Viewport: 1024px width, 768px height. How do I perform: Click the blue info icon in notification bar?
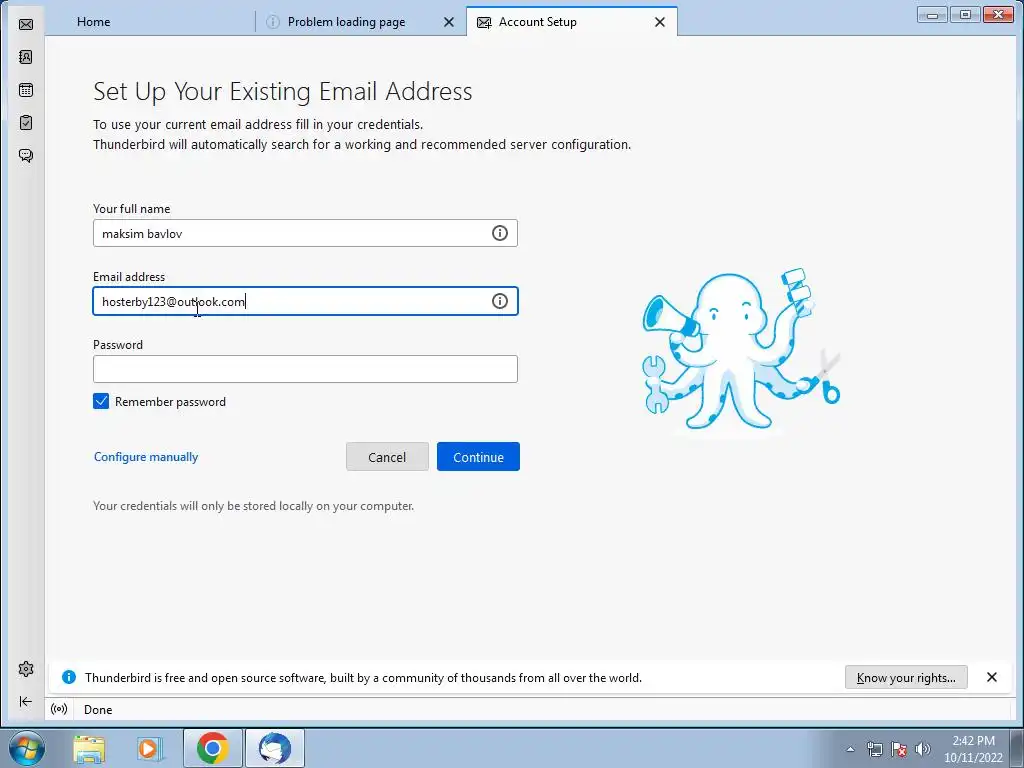[69, 677]
